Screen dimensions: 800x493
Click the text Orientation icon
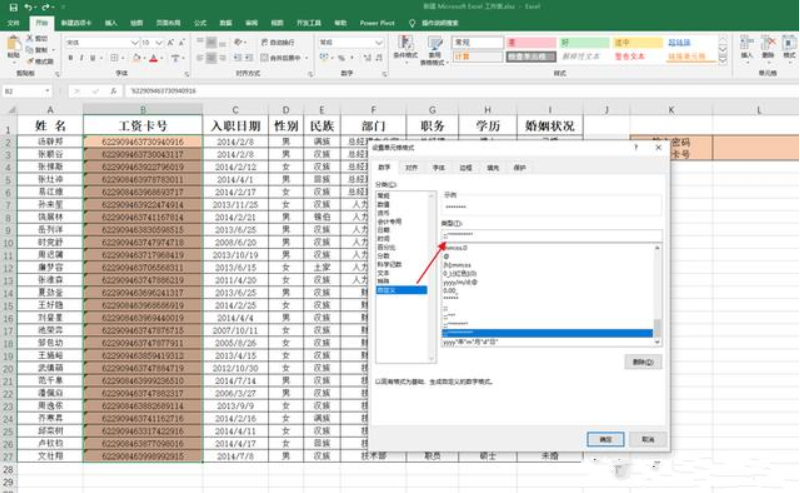click(238, 42)
